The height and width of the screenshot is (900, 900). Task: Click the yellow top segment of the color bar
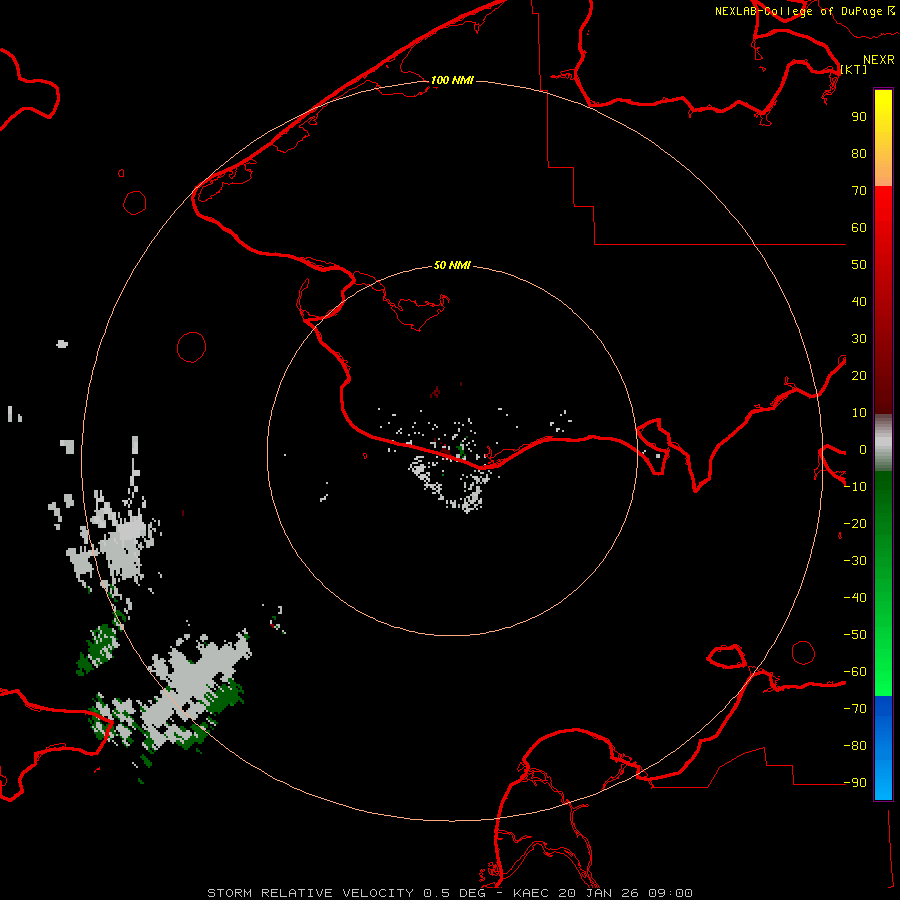(x=883, y=138)
